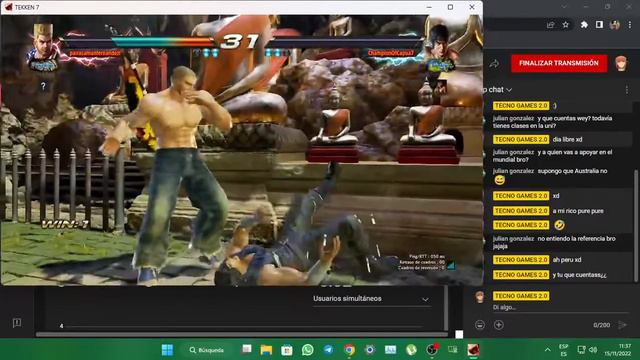Screen dimensions: 640x360
Task: Bookmark page with the Chrome star icon
Action: point(565,25)
